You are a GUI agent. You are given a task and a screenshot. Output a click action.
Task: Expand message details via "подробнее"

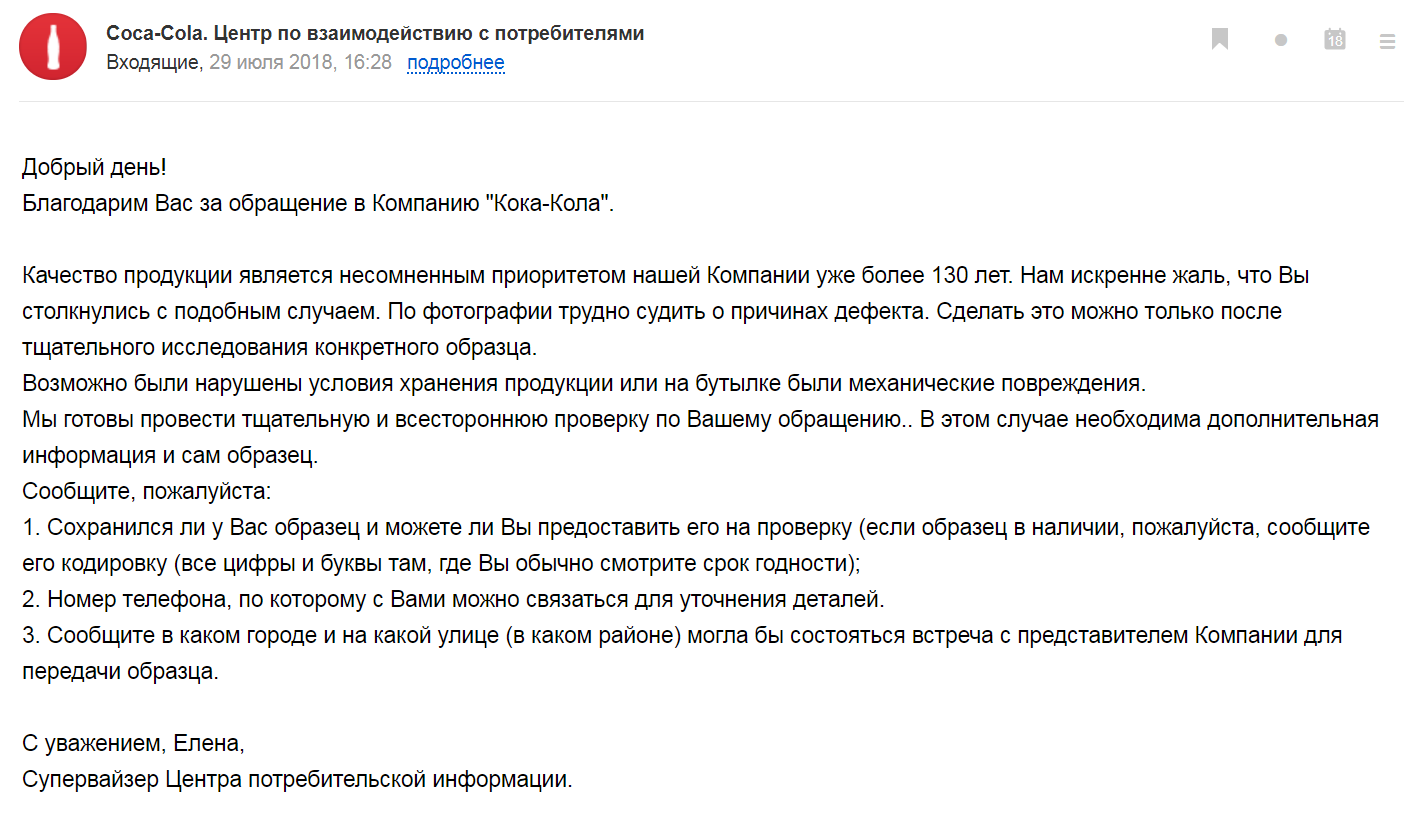coord(455,63)
